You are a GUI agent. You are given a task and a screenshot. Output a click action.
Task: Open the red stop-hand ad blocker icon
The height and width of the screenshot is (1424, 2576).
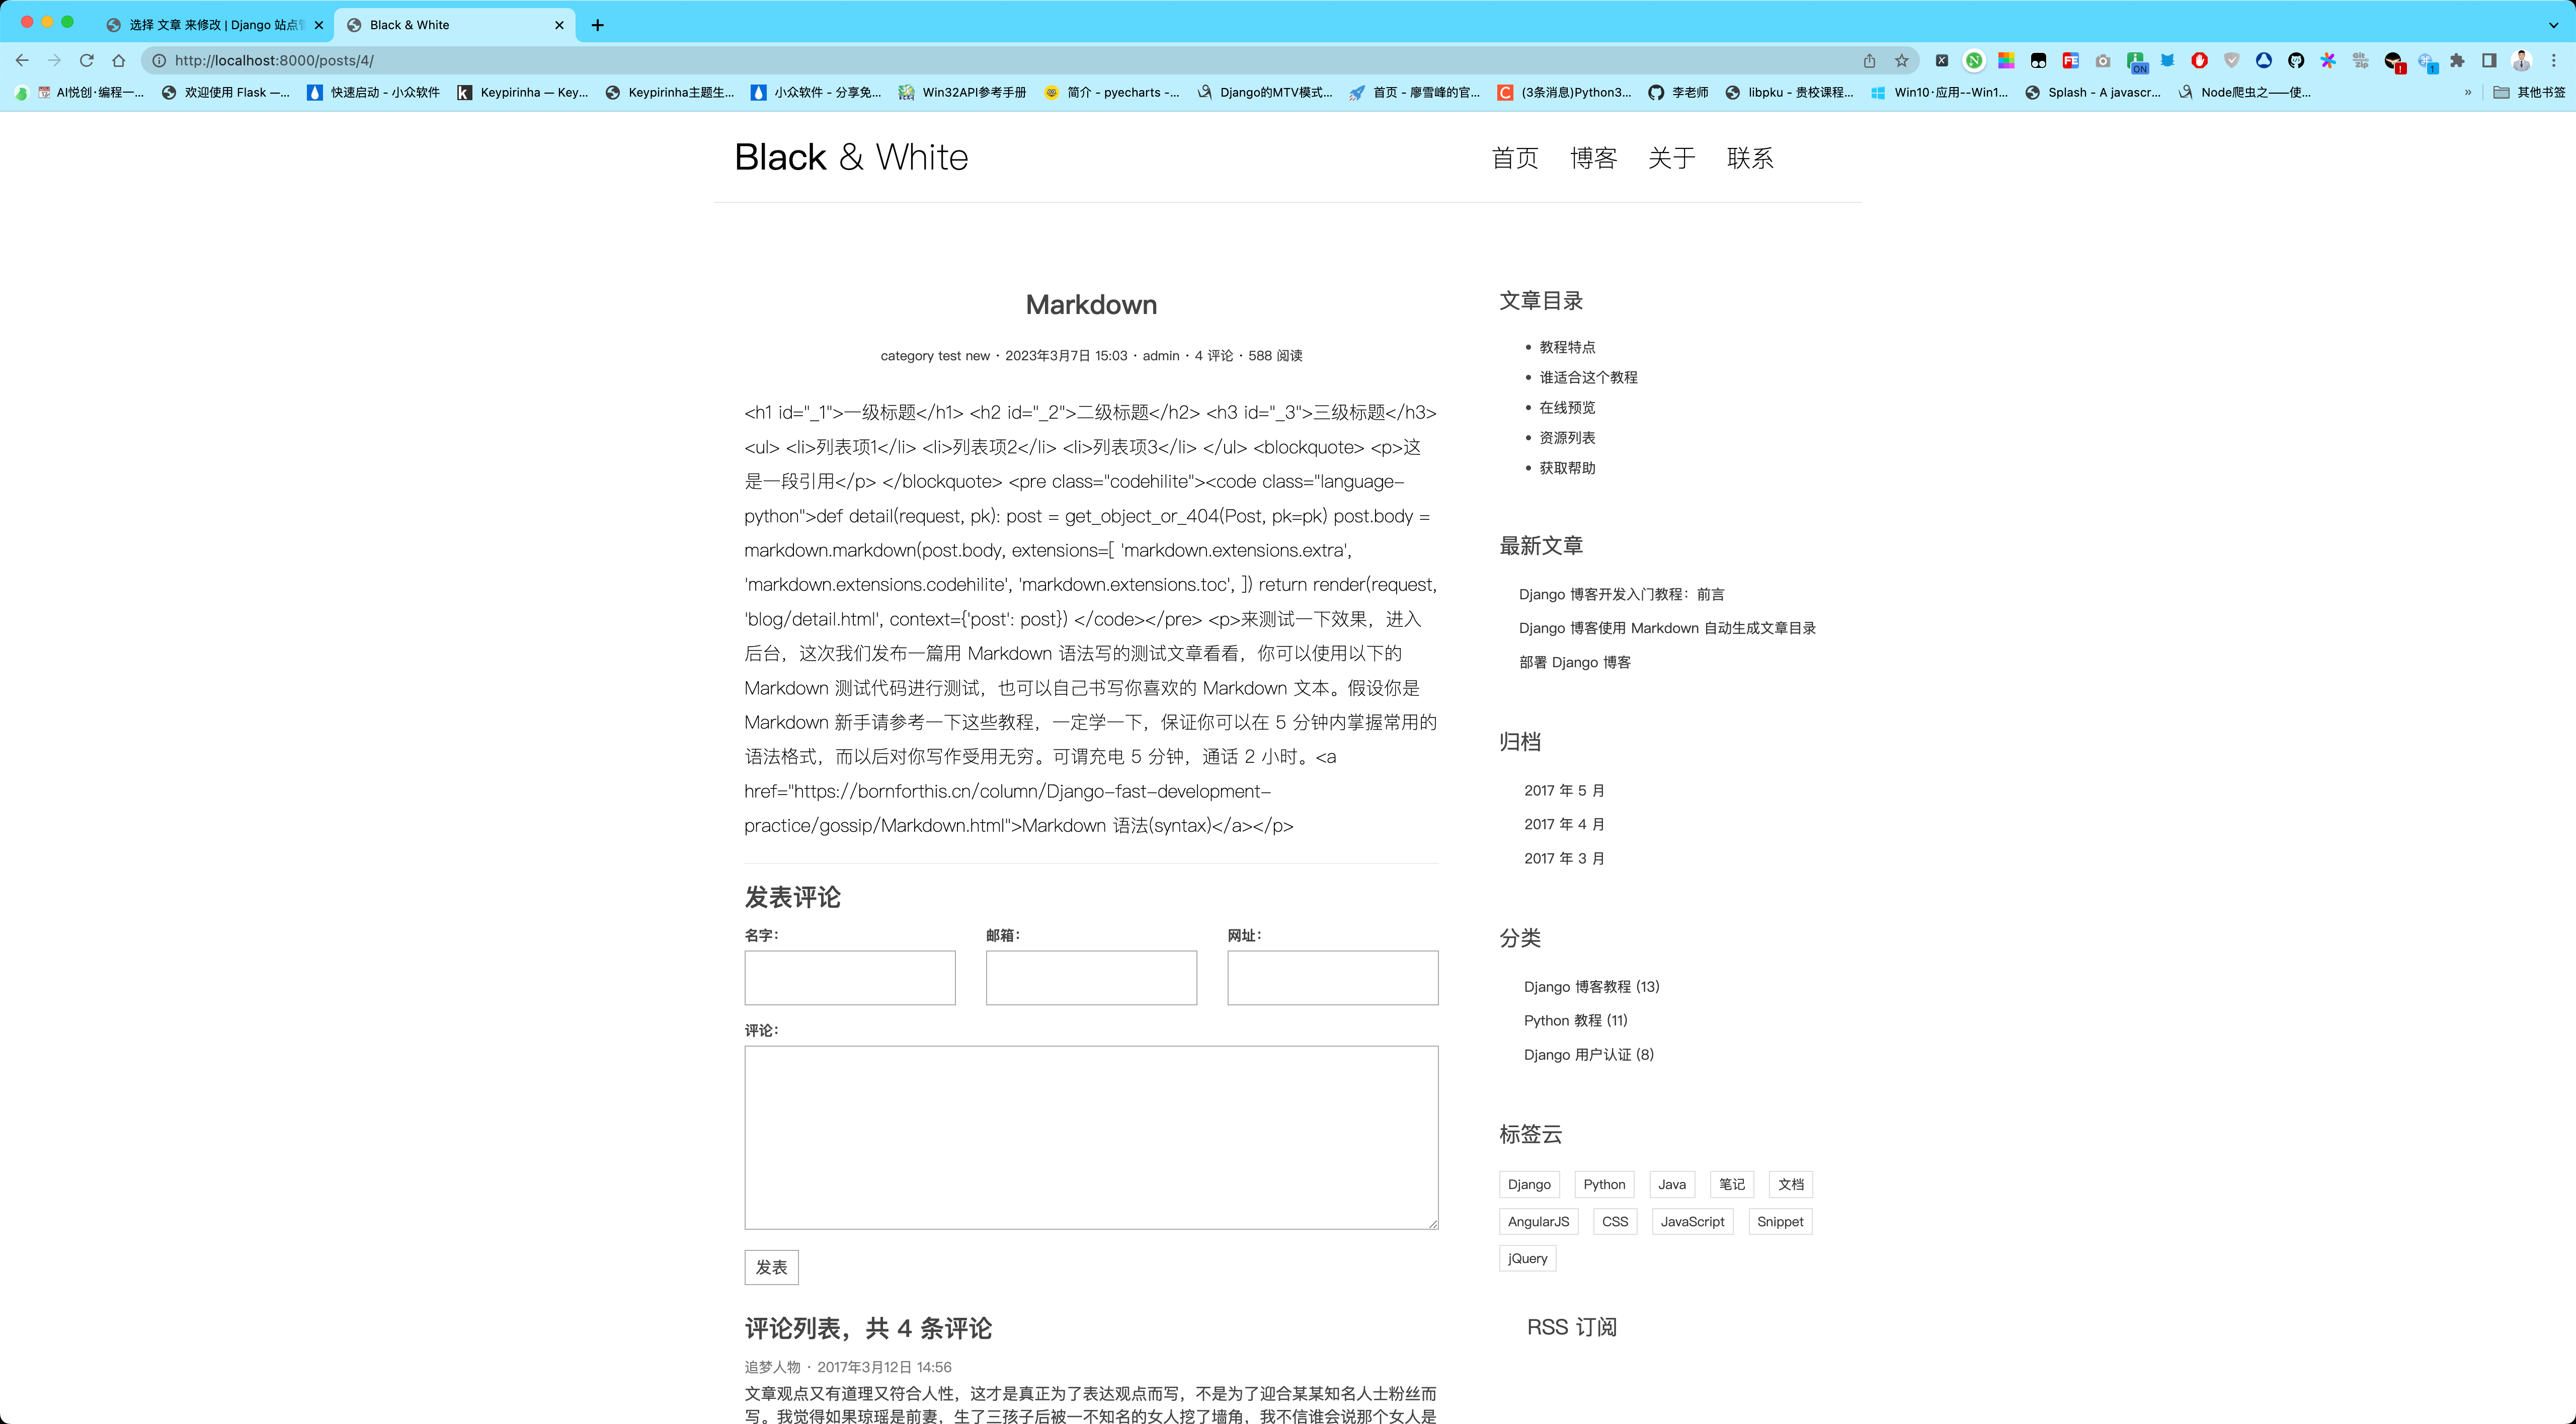(2199, 60)
